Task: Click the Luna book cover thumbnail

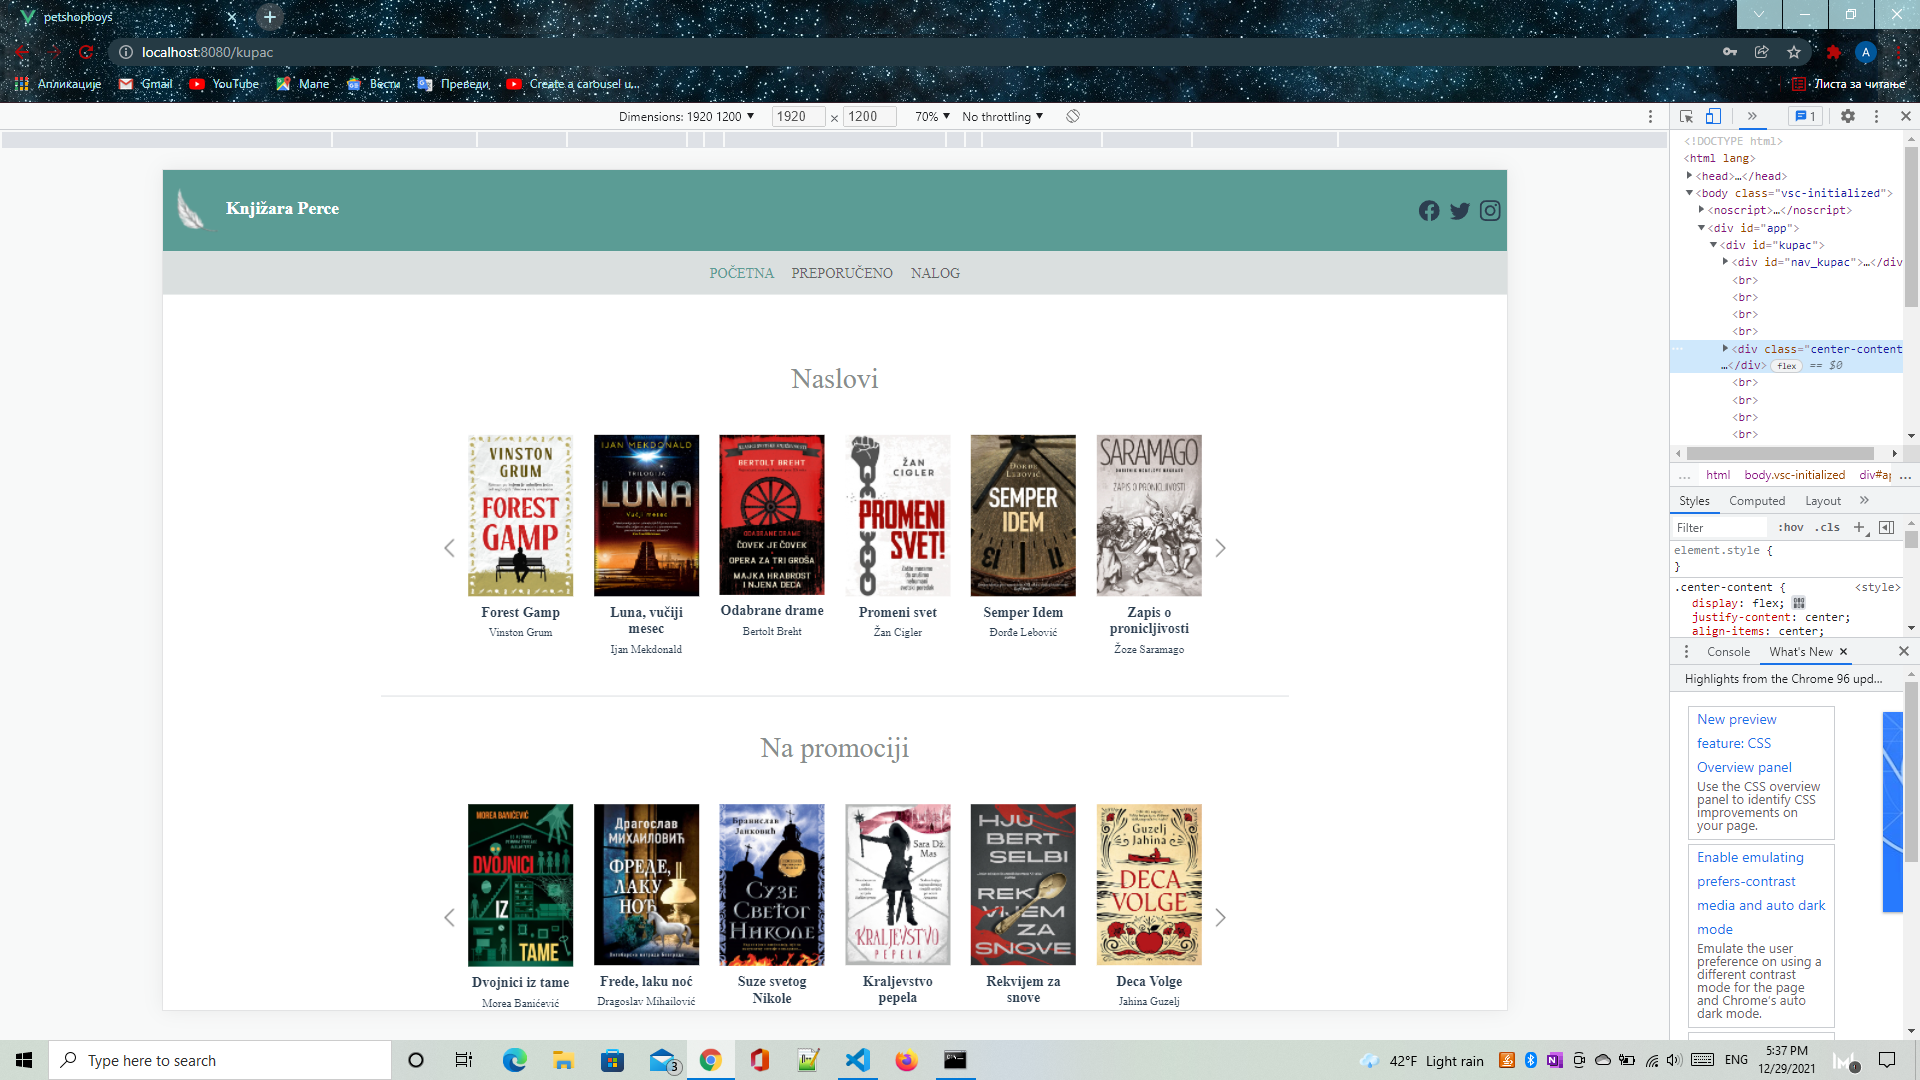Action: point(646,516)
